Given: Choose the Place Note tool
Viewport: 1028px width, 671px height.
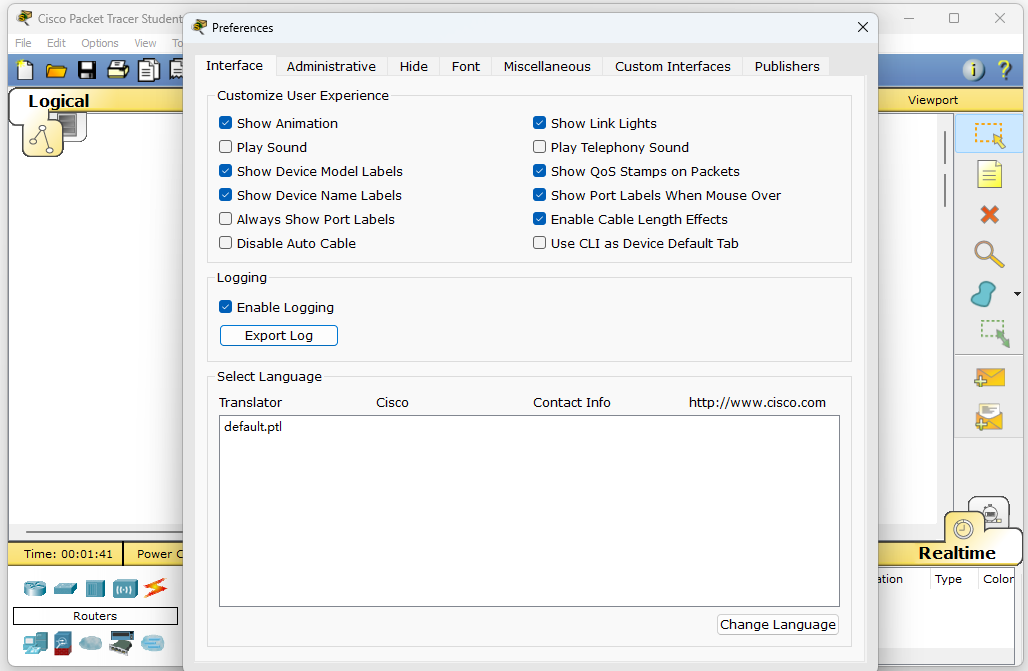Looking at the screenshot, I should point(989,175).
